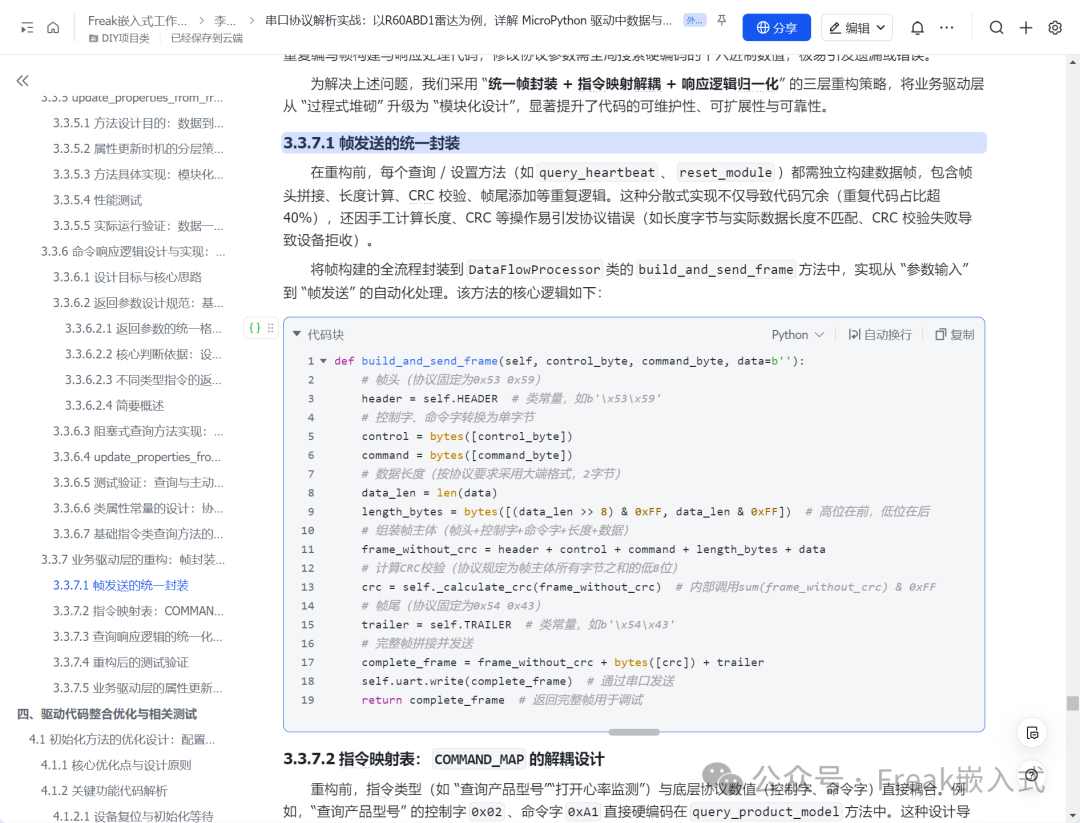1080x823 pixels.
Task: Collapse the 代码块 code block triangle
Action: [297, 334]
